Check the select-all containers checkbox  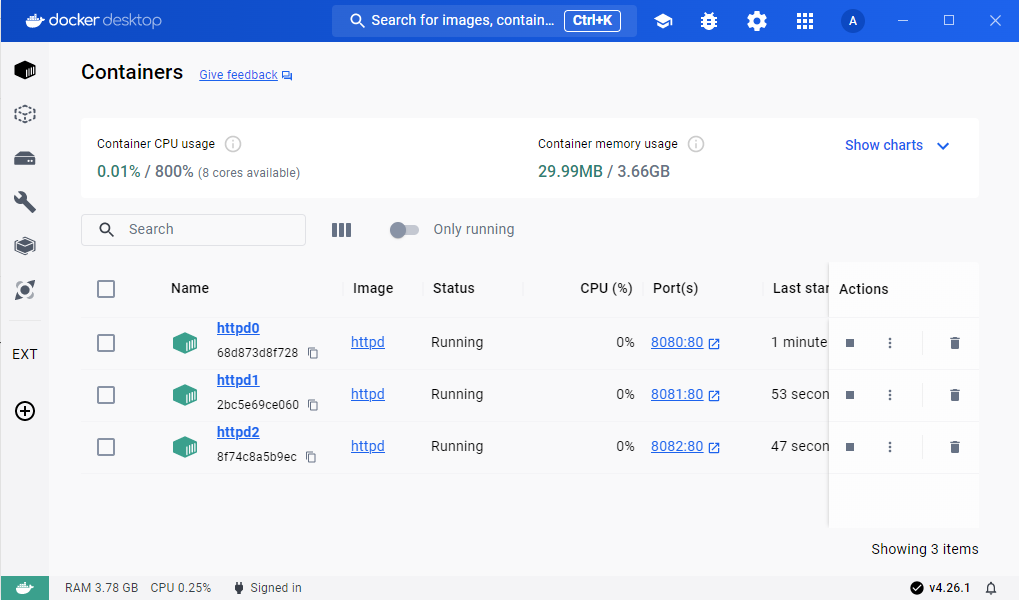click(106, 289)
